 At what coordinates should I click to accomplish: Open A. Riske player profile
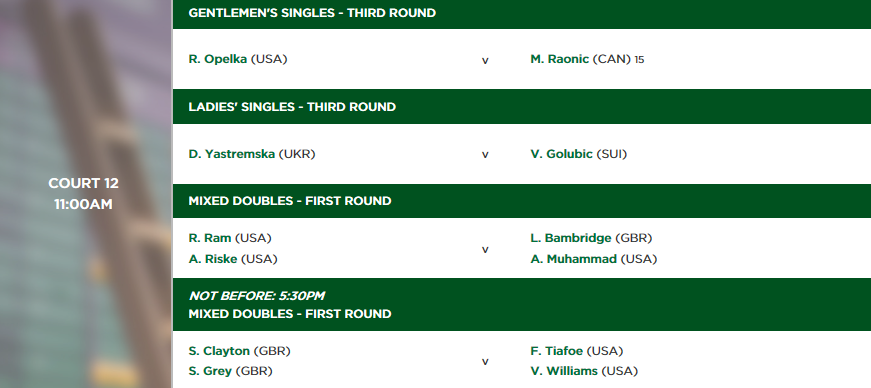pos(213,259)
